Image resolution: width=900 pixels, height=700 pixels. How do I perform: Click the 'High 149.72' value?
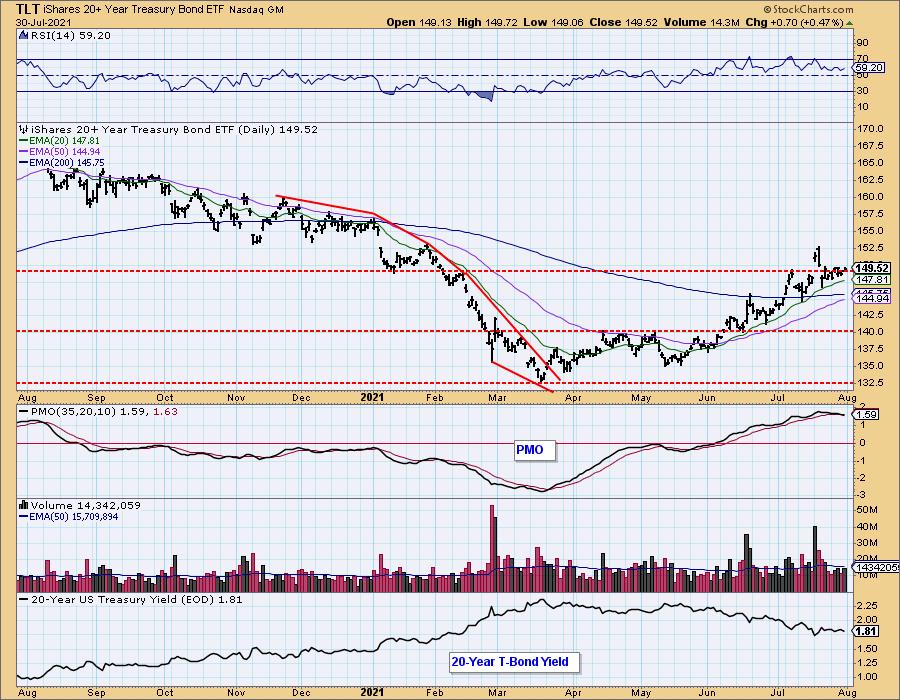487,22
